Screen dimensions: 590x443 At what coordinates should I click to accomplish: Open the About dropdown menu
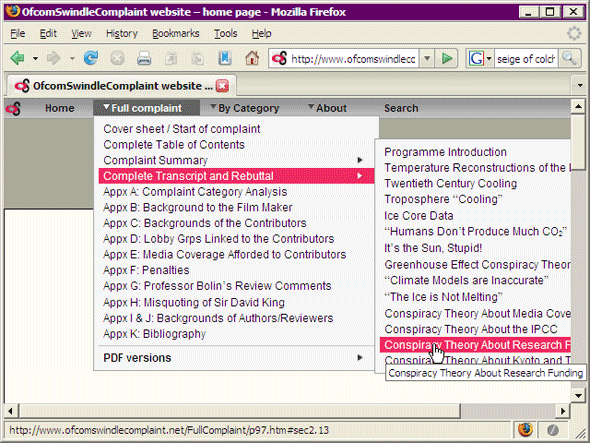tap(327, 108)
